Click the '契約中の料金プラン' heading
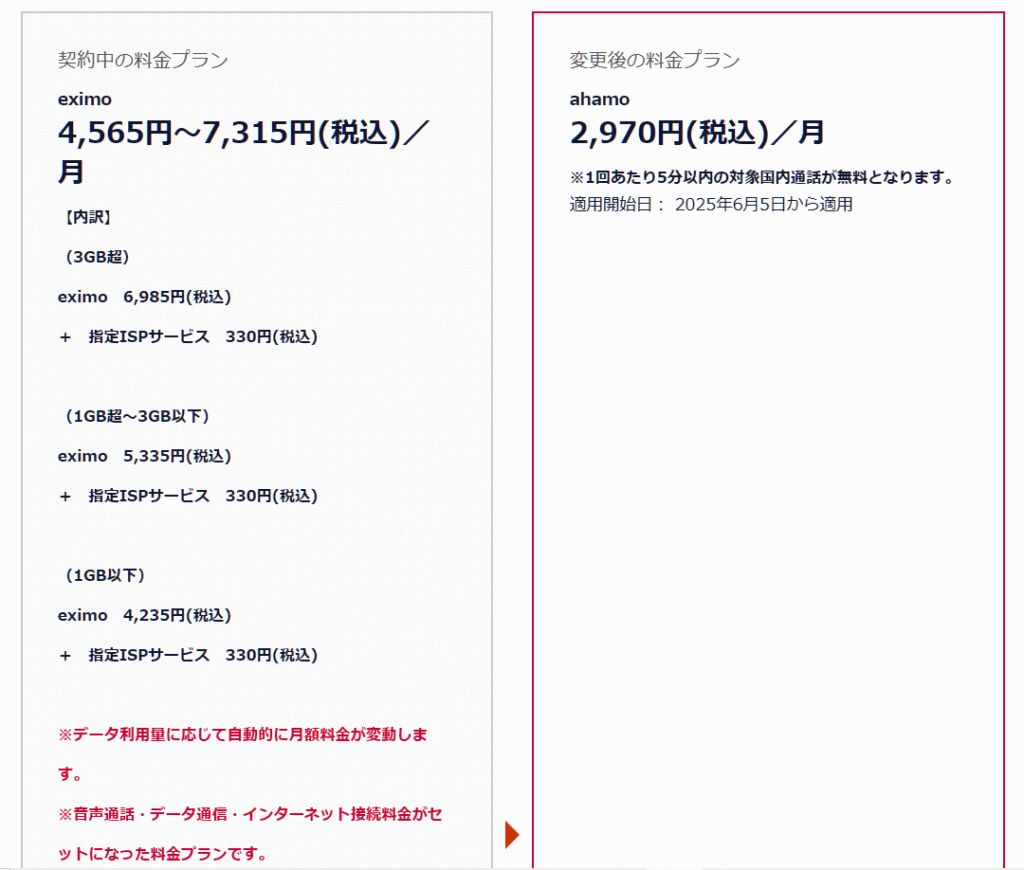The image size is (1024, 870). (143, 60)
